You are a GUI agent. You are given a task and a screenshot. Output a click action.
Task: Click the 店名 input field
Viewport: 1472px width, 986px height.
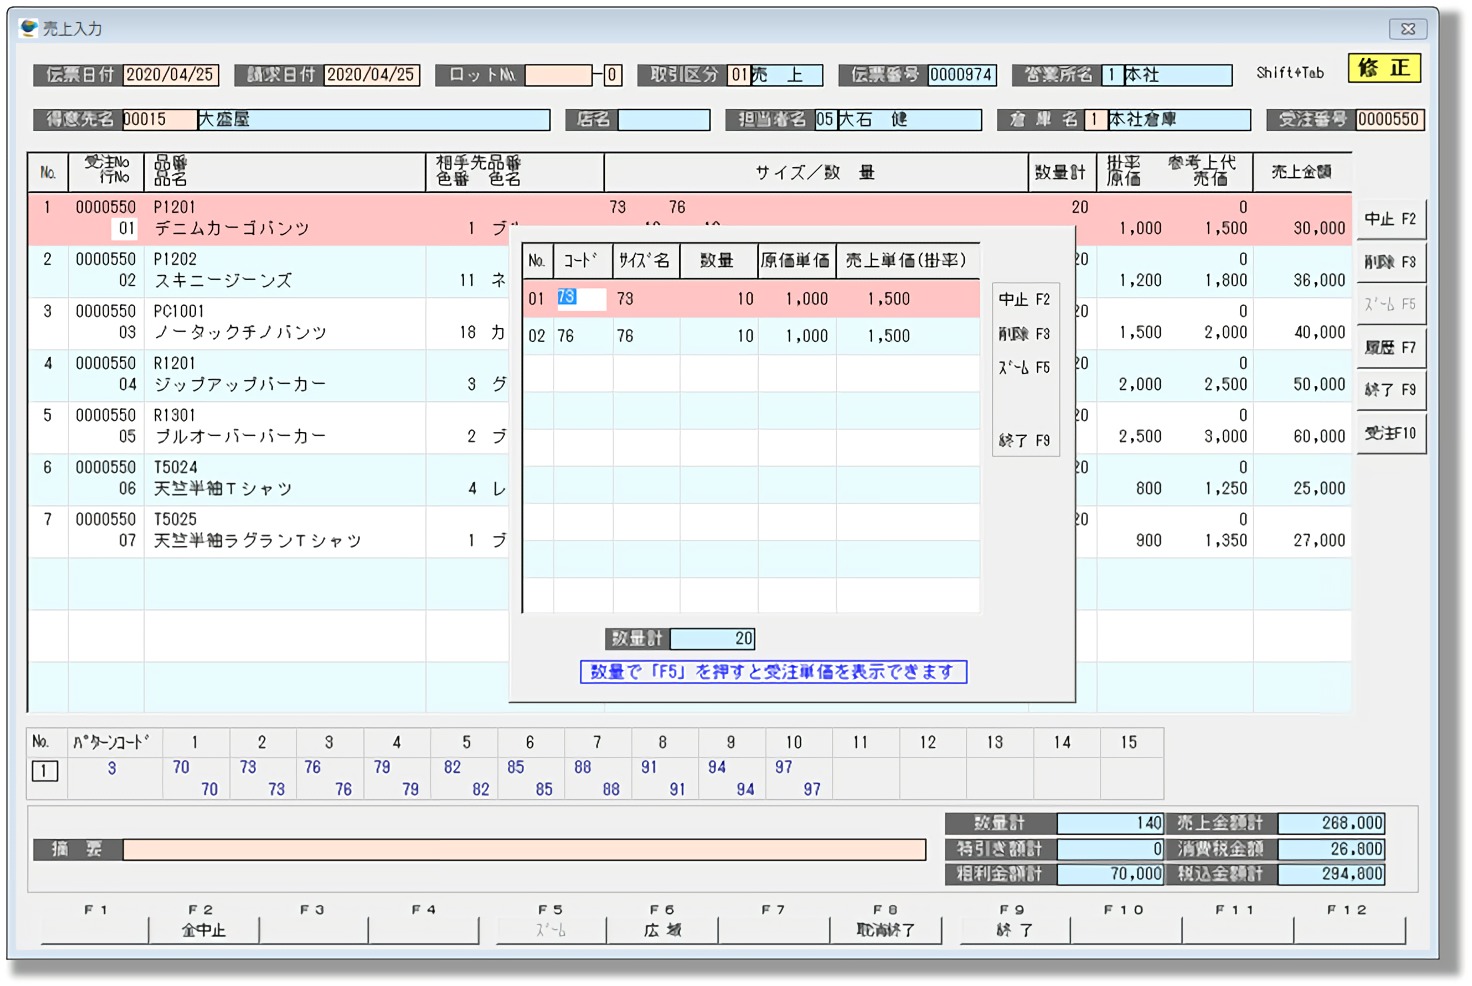[x=664, y=120]
